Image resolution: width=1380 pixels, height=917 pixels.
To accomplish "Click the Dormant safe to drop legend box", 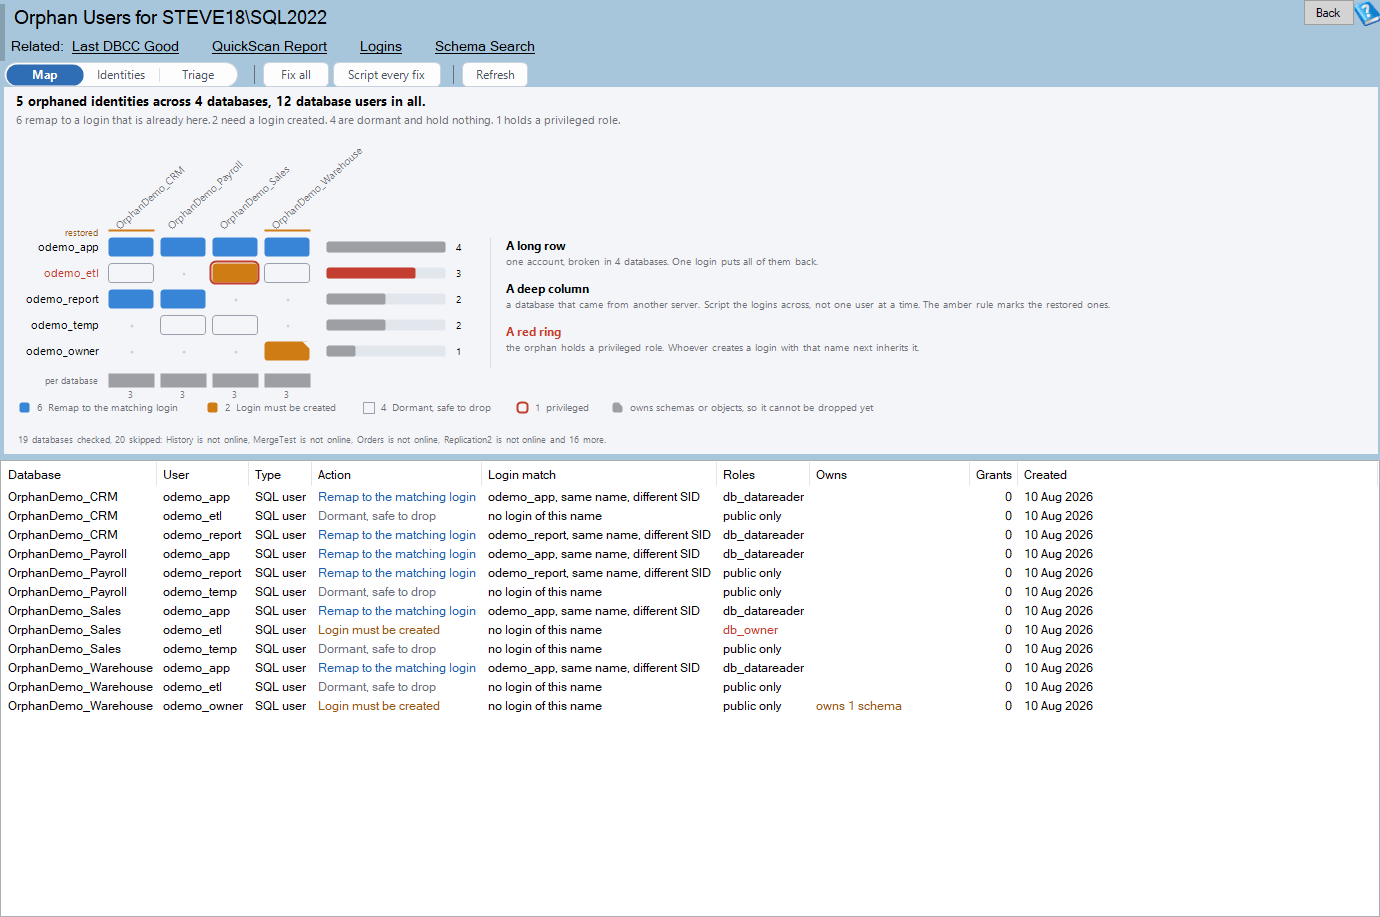I will pos(369,408).
